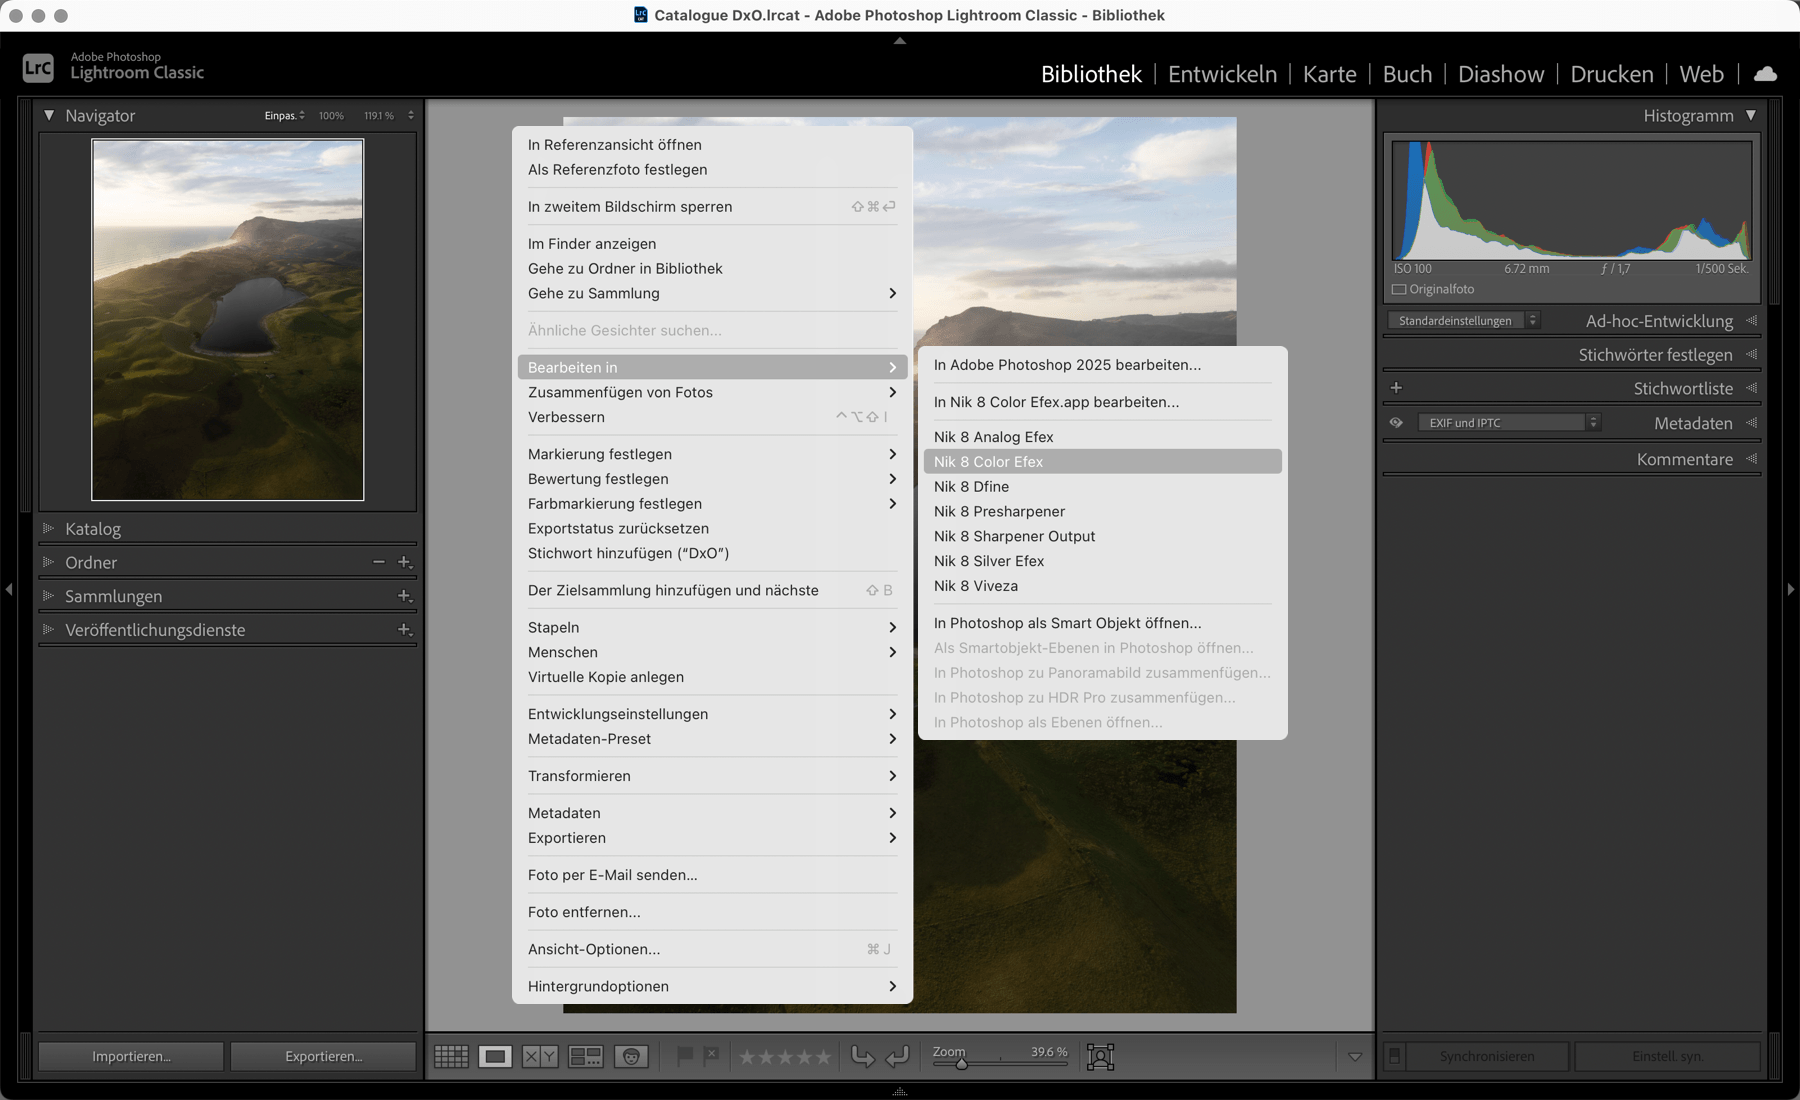Screen dimensions: 1800x1100
Task: Add keyword plus icon in Stichwortliste
Action: [x=1396, y=388]
